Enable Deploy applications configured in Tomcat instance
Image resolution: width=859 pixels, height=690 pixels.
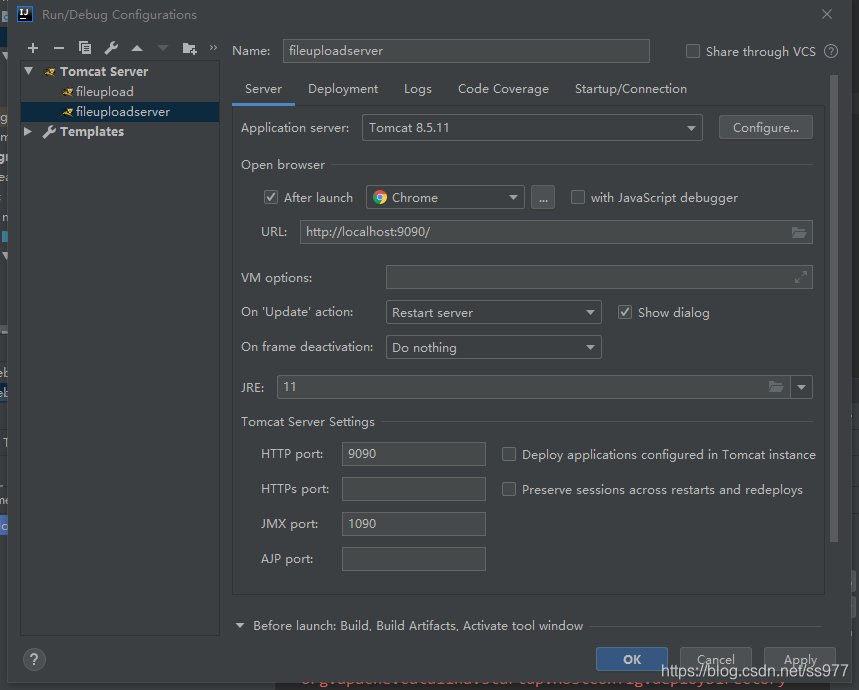tap(509, 454)
